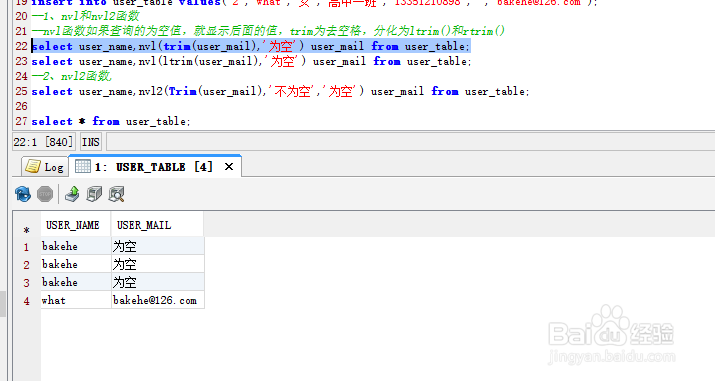Click line number 25 in the gutter
The width and height of the screenshot is (715, 381).
pos(21,91)
